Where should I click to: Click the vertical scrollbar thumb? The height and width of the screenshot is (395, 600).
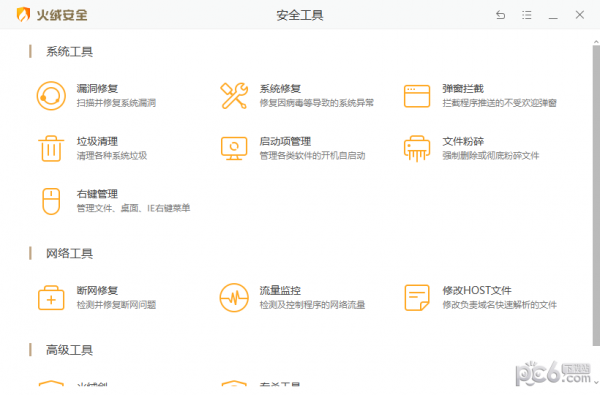pyautogui.click(x=596, y=195)
